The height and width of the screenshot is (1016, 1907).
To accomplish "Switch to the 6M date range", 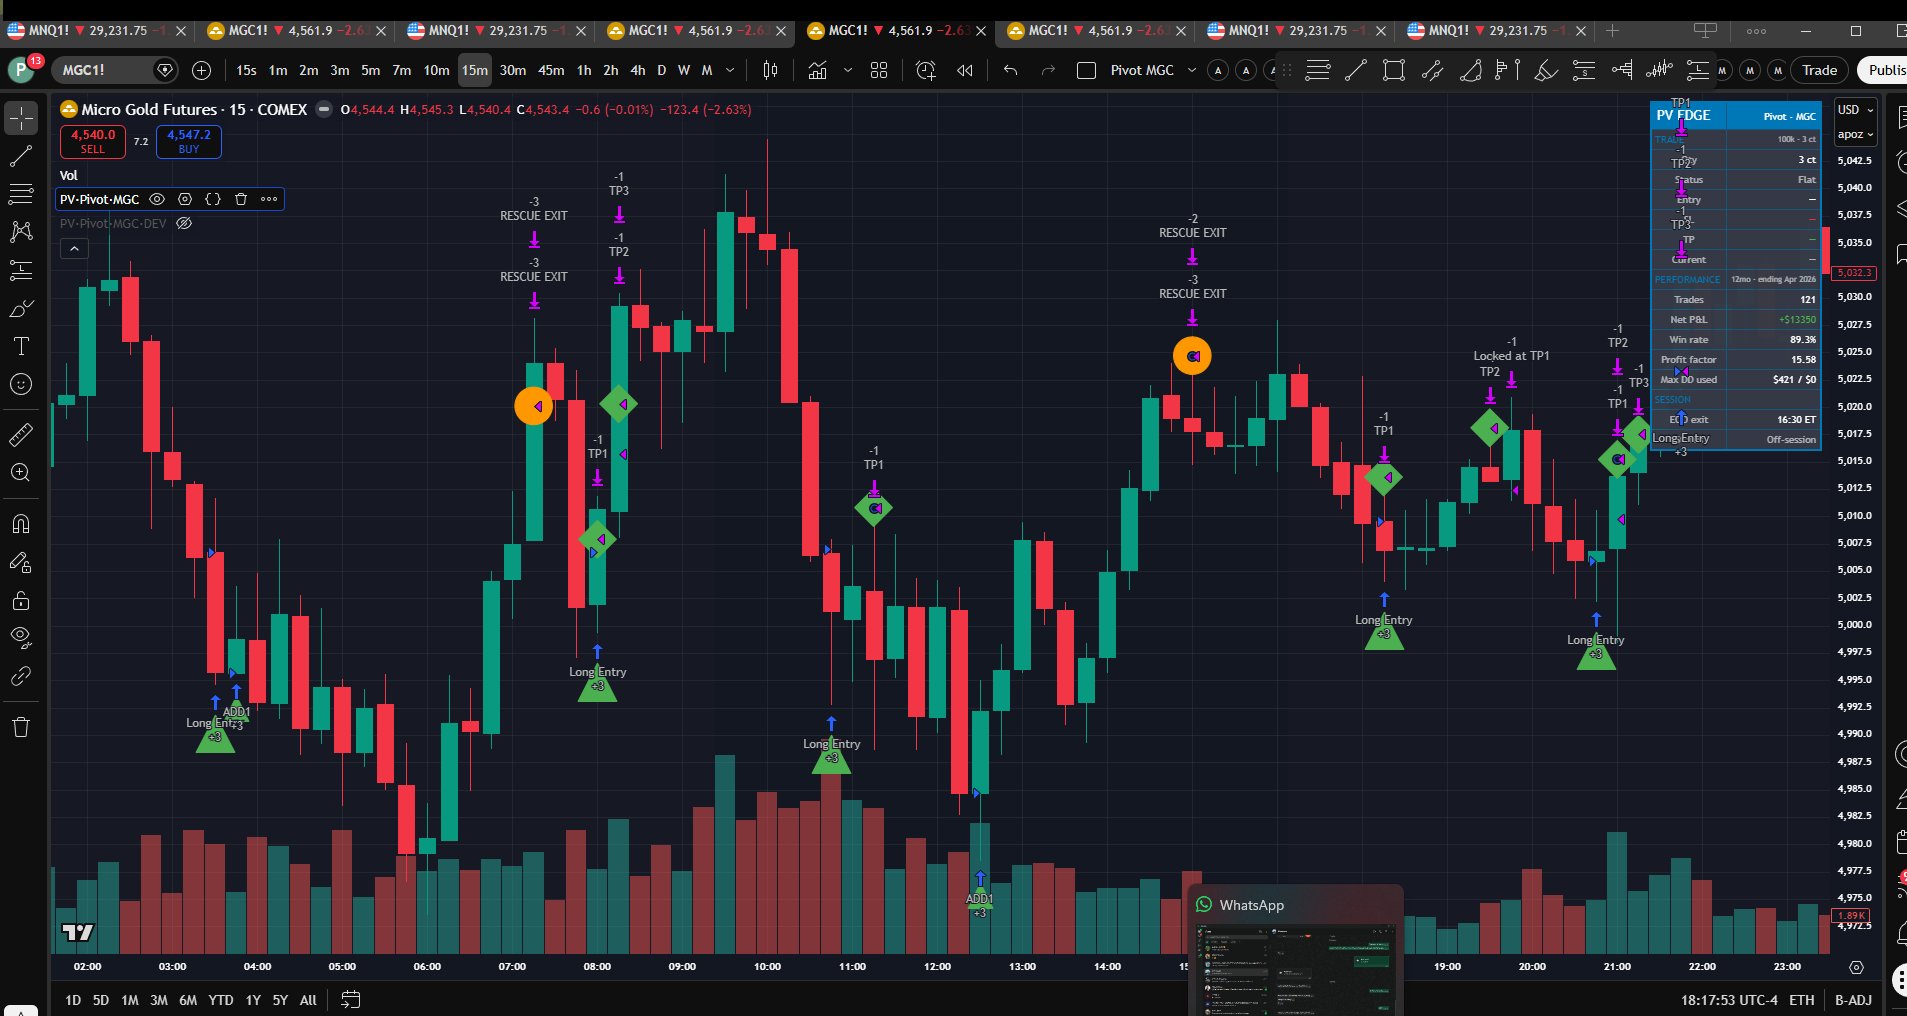I will coord(188,1000).
